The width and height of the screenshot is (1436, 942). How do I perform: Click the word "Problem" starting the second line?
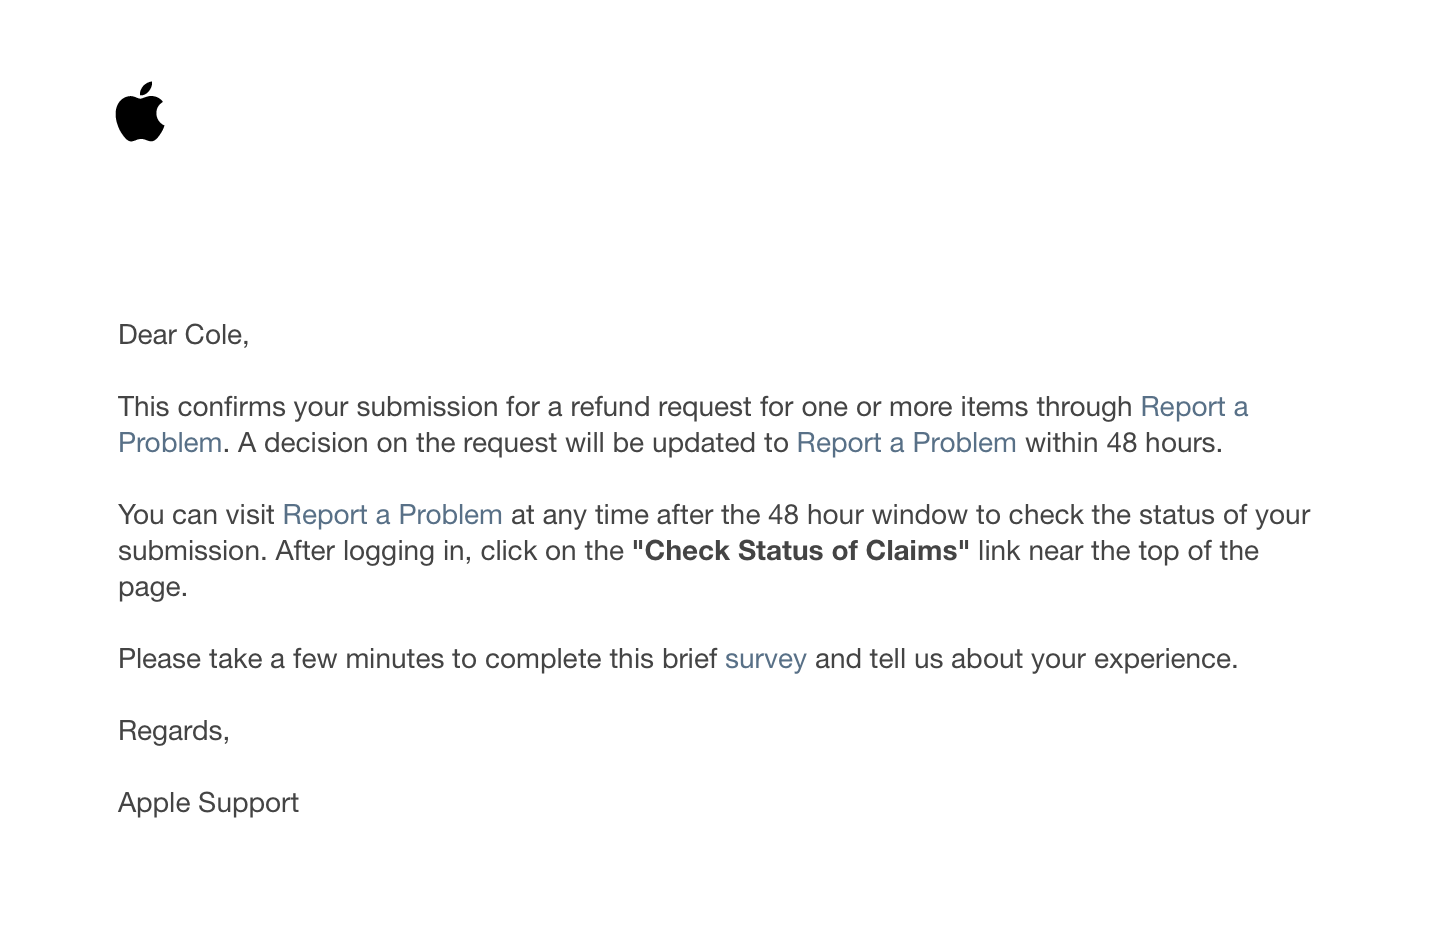pyautogui.click(x=170, y=443)
